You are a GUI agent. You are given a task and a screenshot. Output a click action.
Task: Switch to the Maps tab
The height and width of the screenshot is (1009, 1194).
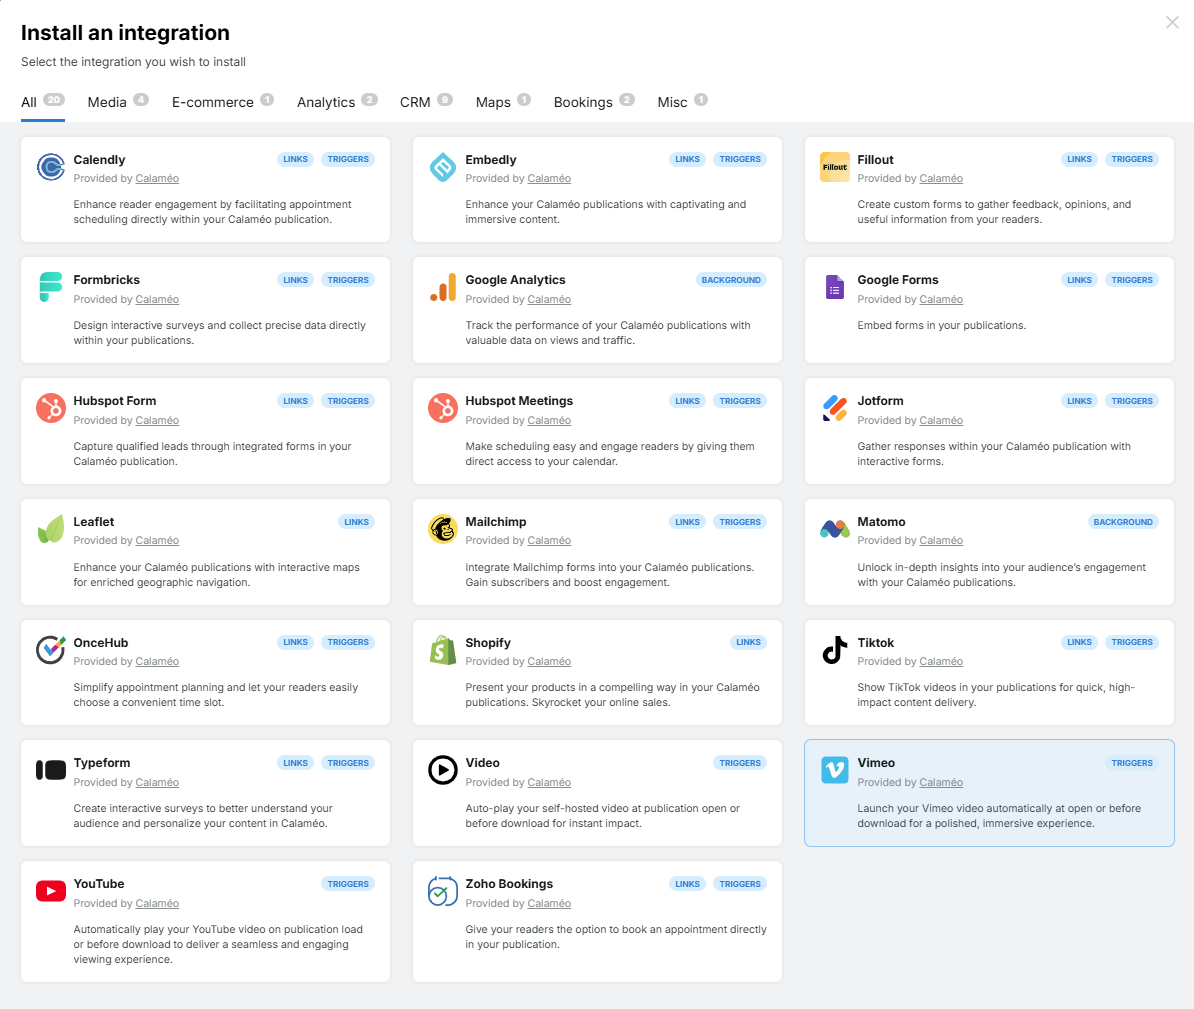pyautogui.click(x=503, y=102)
